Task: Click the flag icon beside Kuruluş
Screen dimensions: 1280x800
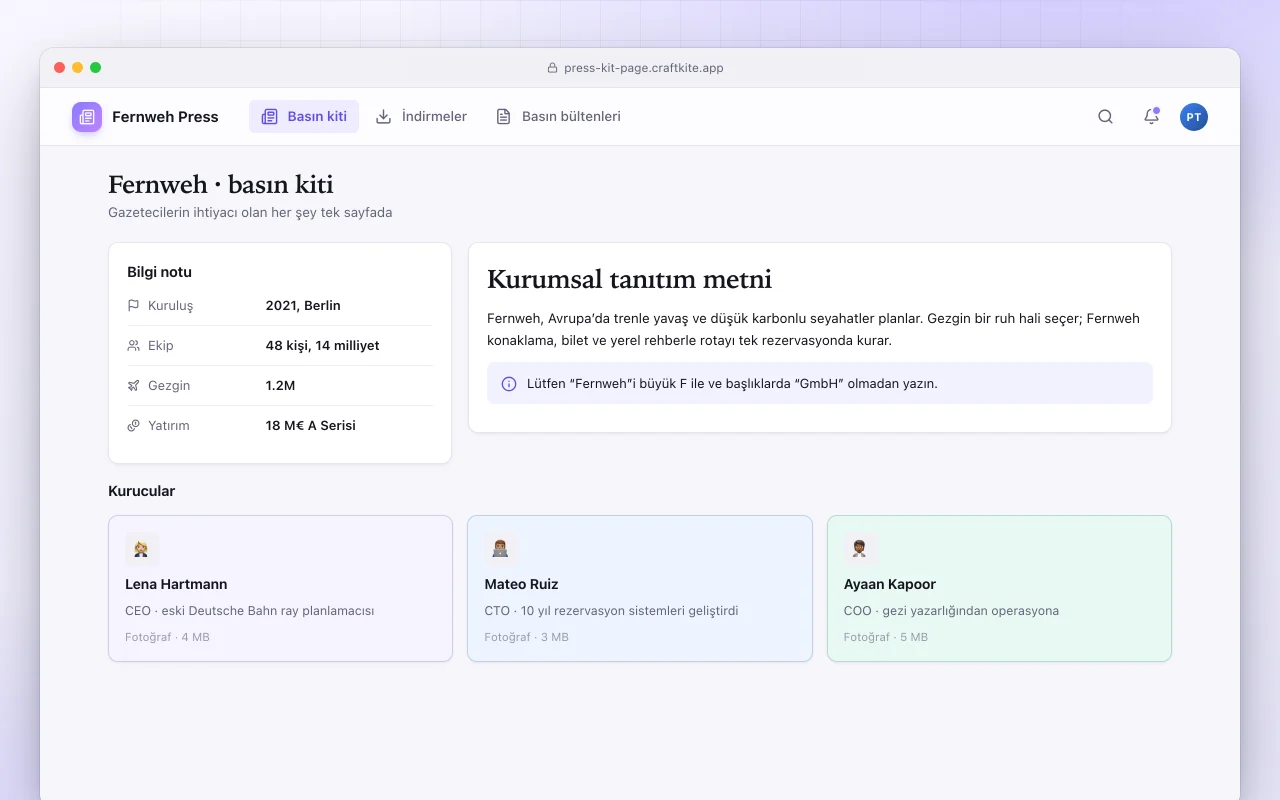Action: pyautogui.click(x=134, y=306)
